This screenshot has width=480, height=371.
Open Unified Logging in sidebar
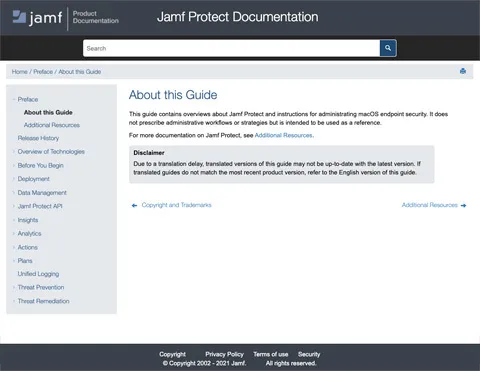pyautogui.click(x=38, y=274)
